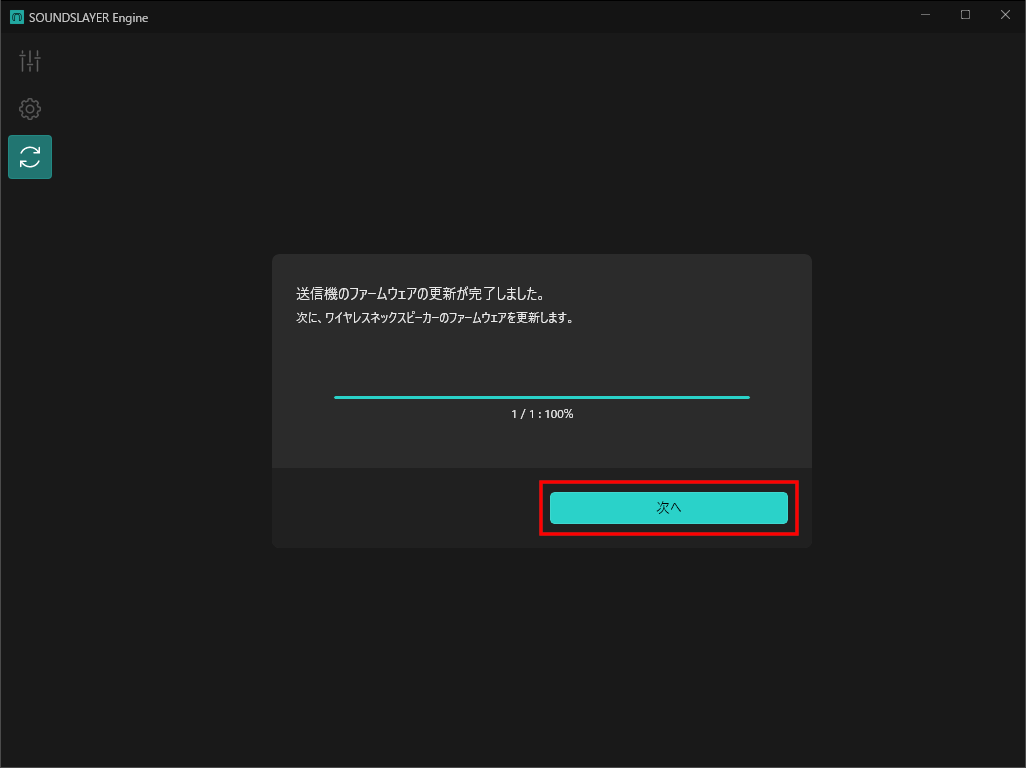1026x768 pixels.
Task: Click the "1 / 1 : 100%" progress label
Action: [x=541, y=414]
